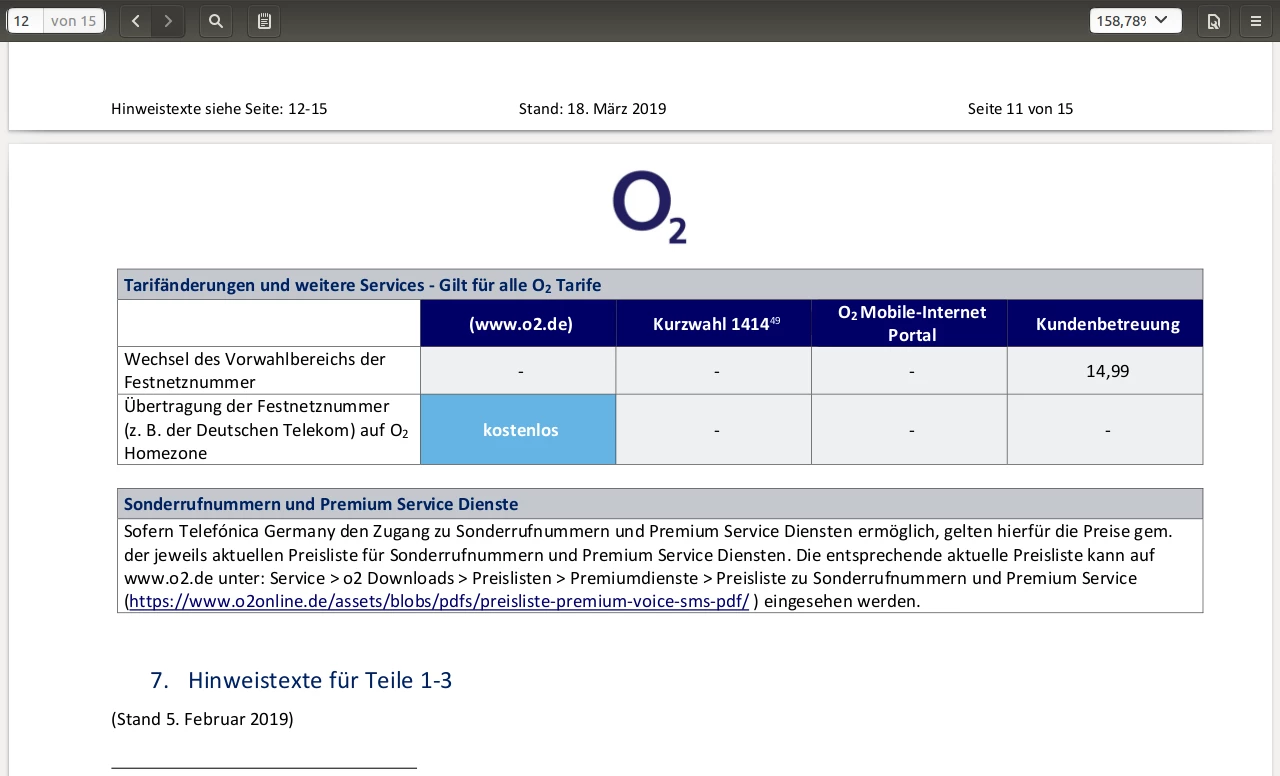Open the search tool
The width and height of the screenshot is (1280, 776).
click(x=216, y=21)
